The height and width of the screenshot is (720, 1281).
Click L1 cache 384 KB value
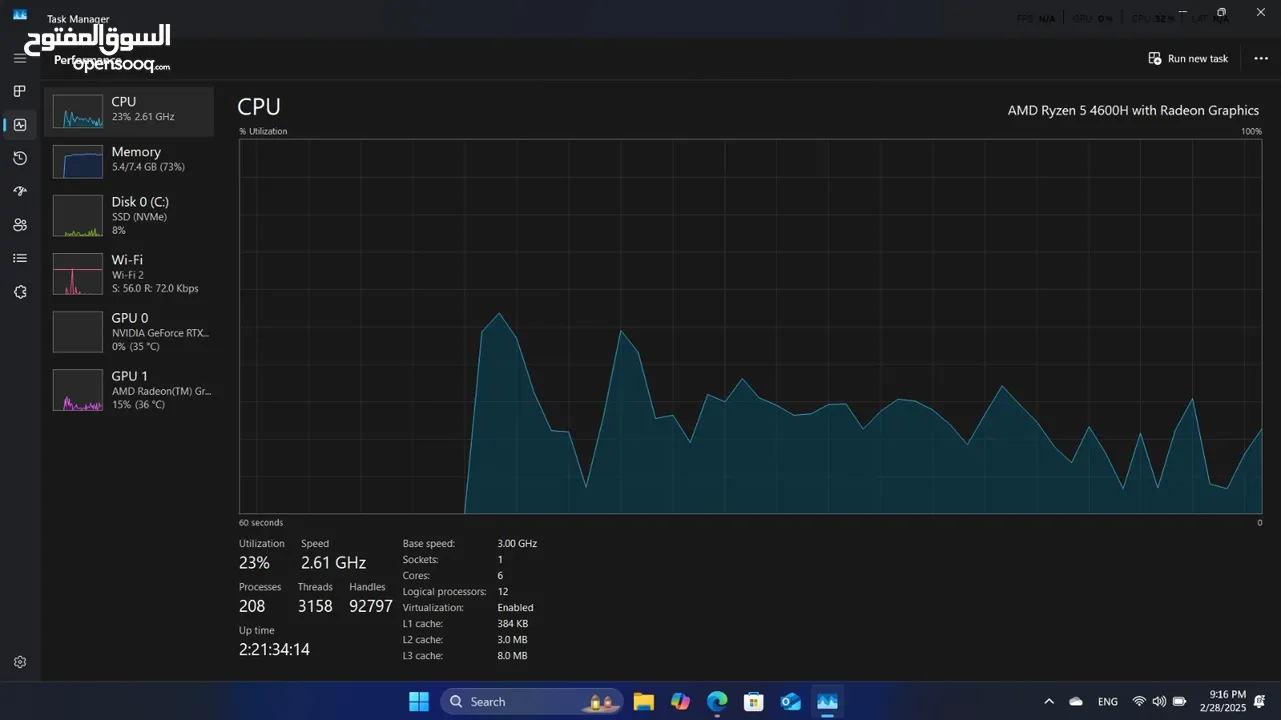tap(512, 624)
